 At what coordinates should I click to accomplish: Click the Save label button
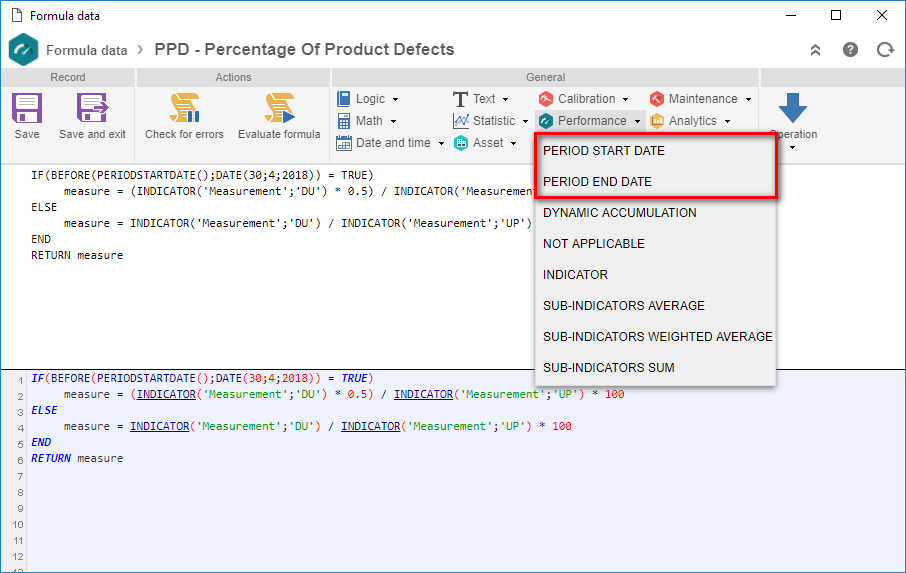(27, 134)
